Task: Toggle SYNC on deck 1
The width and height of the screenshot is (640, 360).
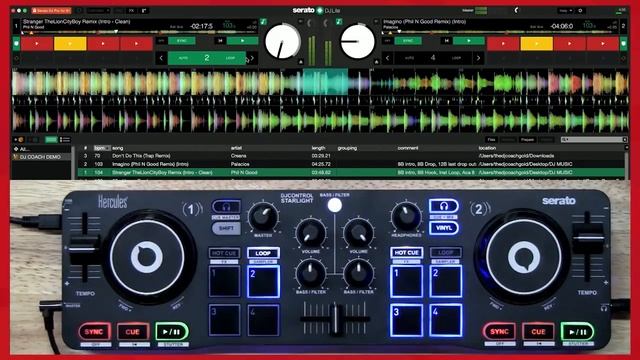Action: tap(182, 41)
